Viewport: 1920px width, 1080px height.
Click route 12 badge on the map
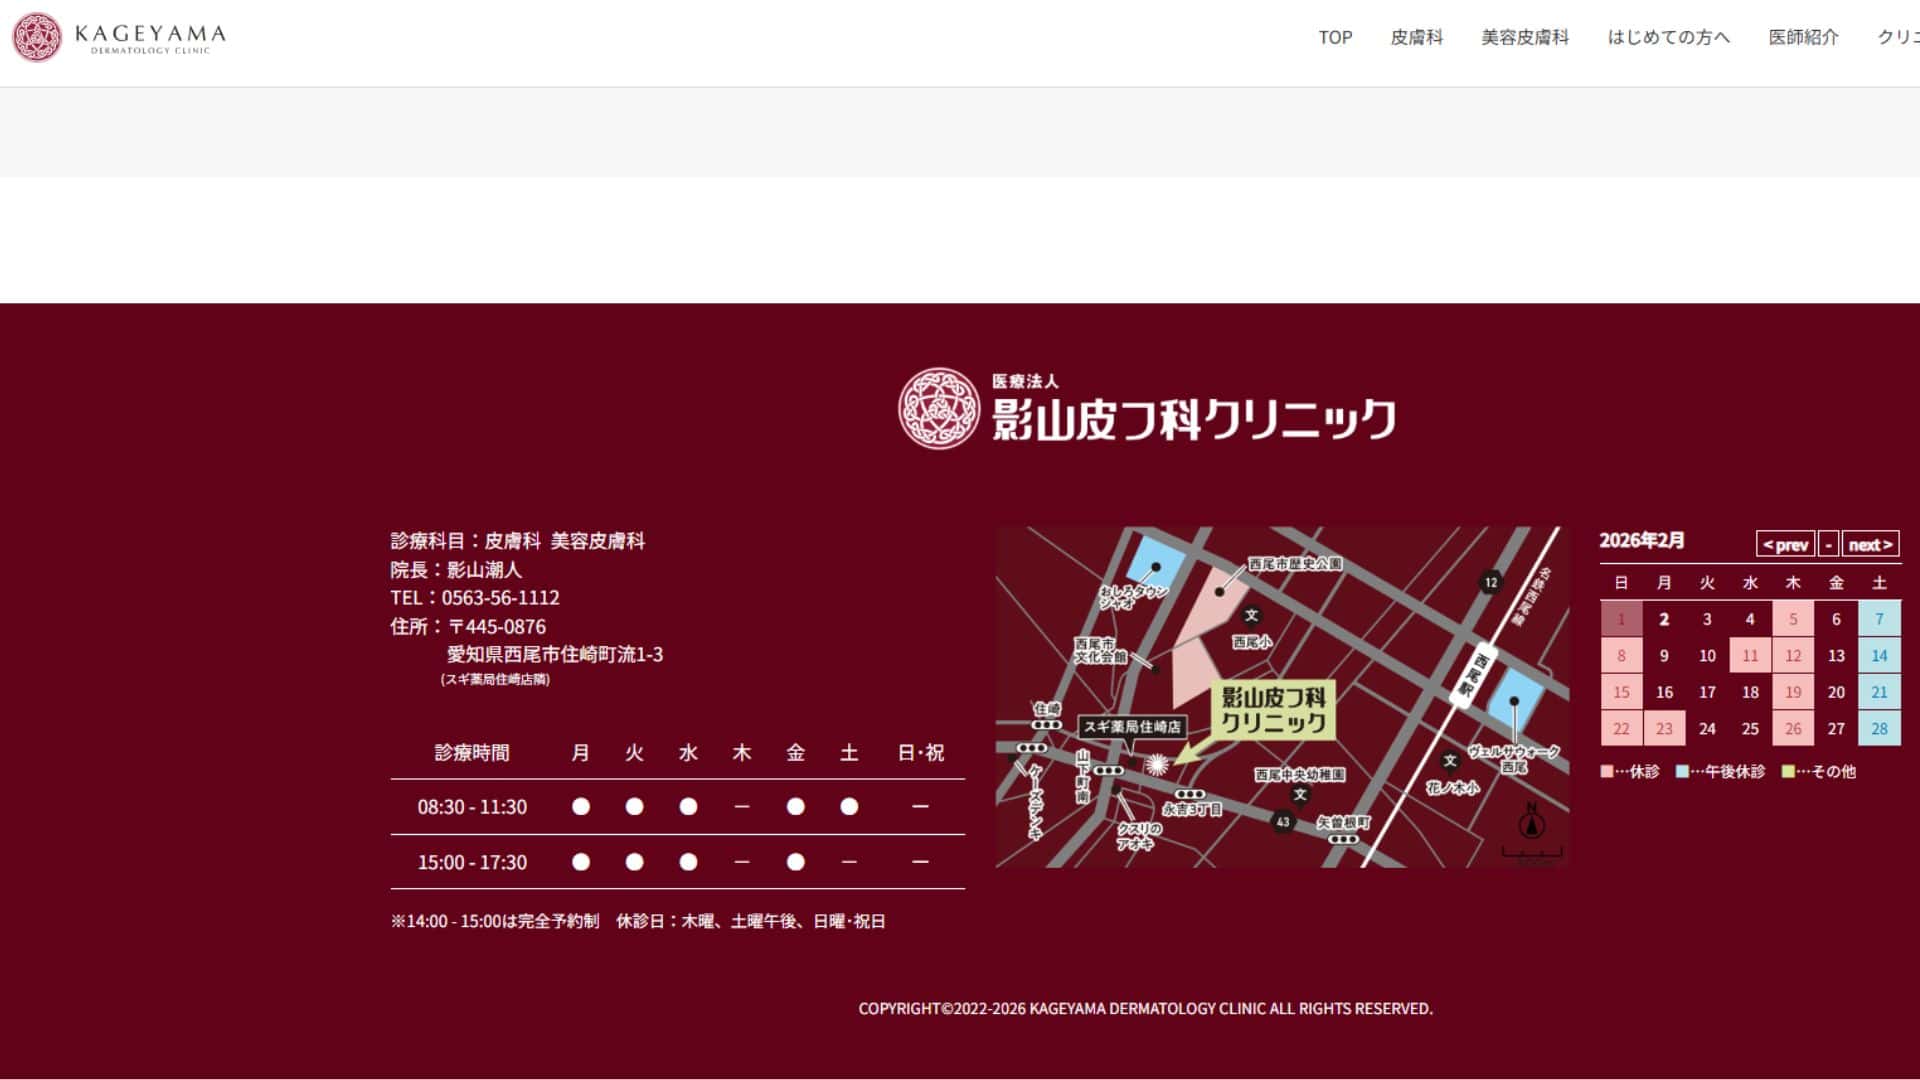pos(1490,582)
